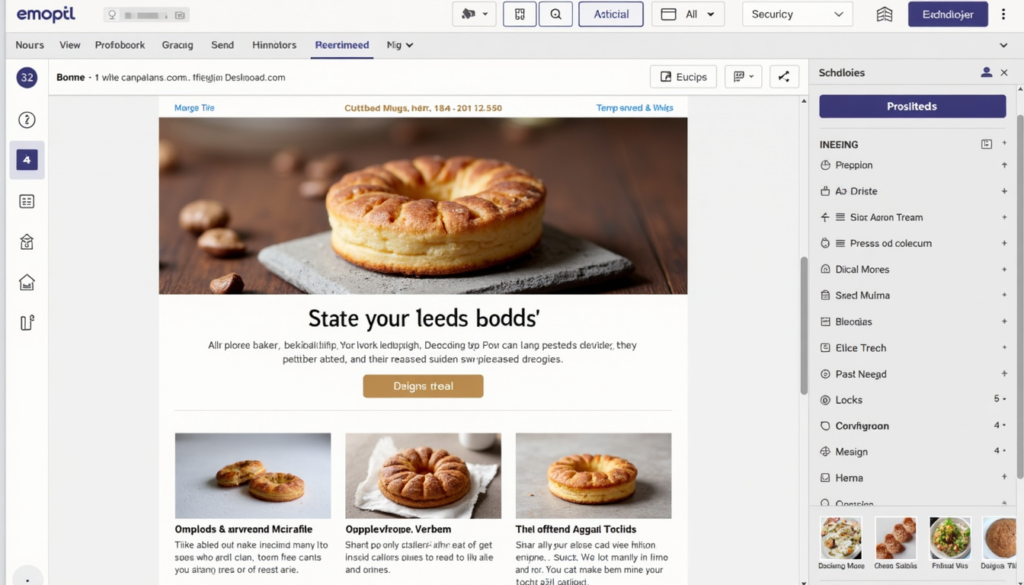Expand the Mesign row in side panel
Image resolution: width=1024 pixels, height=585 pixels.
1002,452
